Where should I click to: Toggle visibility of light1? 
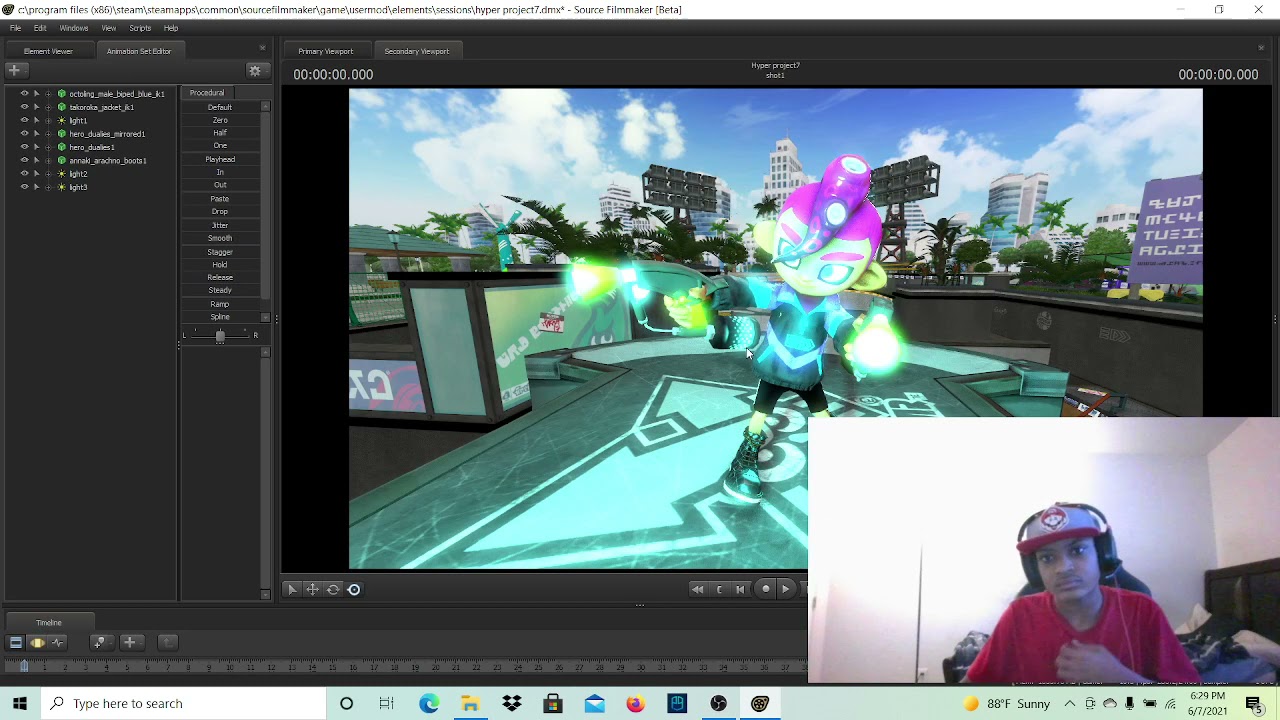click(x=25, y=121)
